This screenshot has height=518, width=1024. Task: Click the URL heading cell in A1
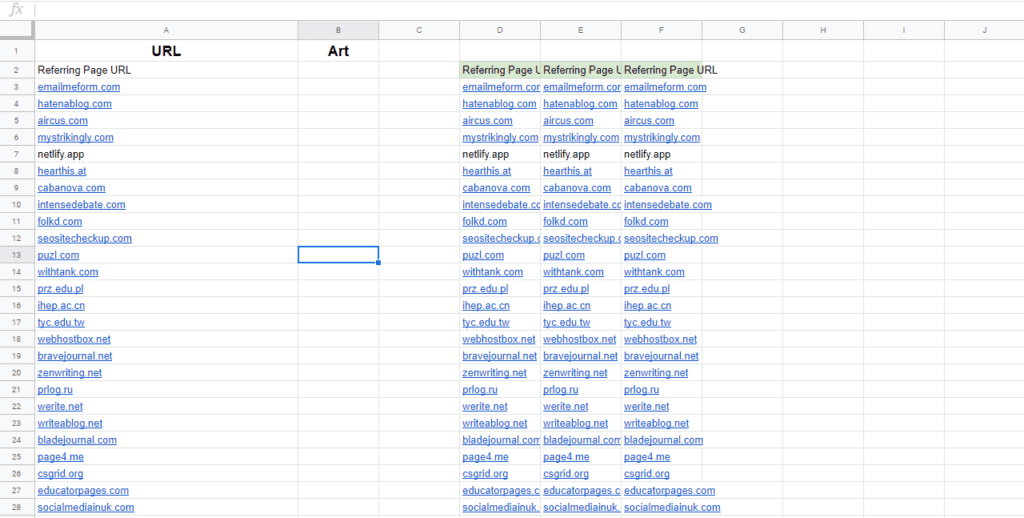coord(167,51)
